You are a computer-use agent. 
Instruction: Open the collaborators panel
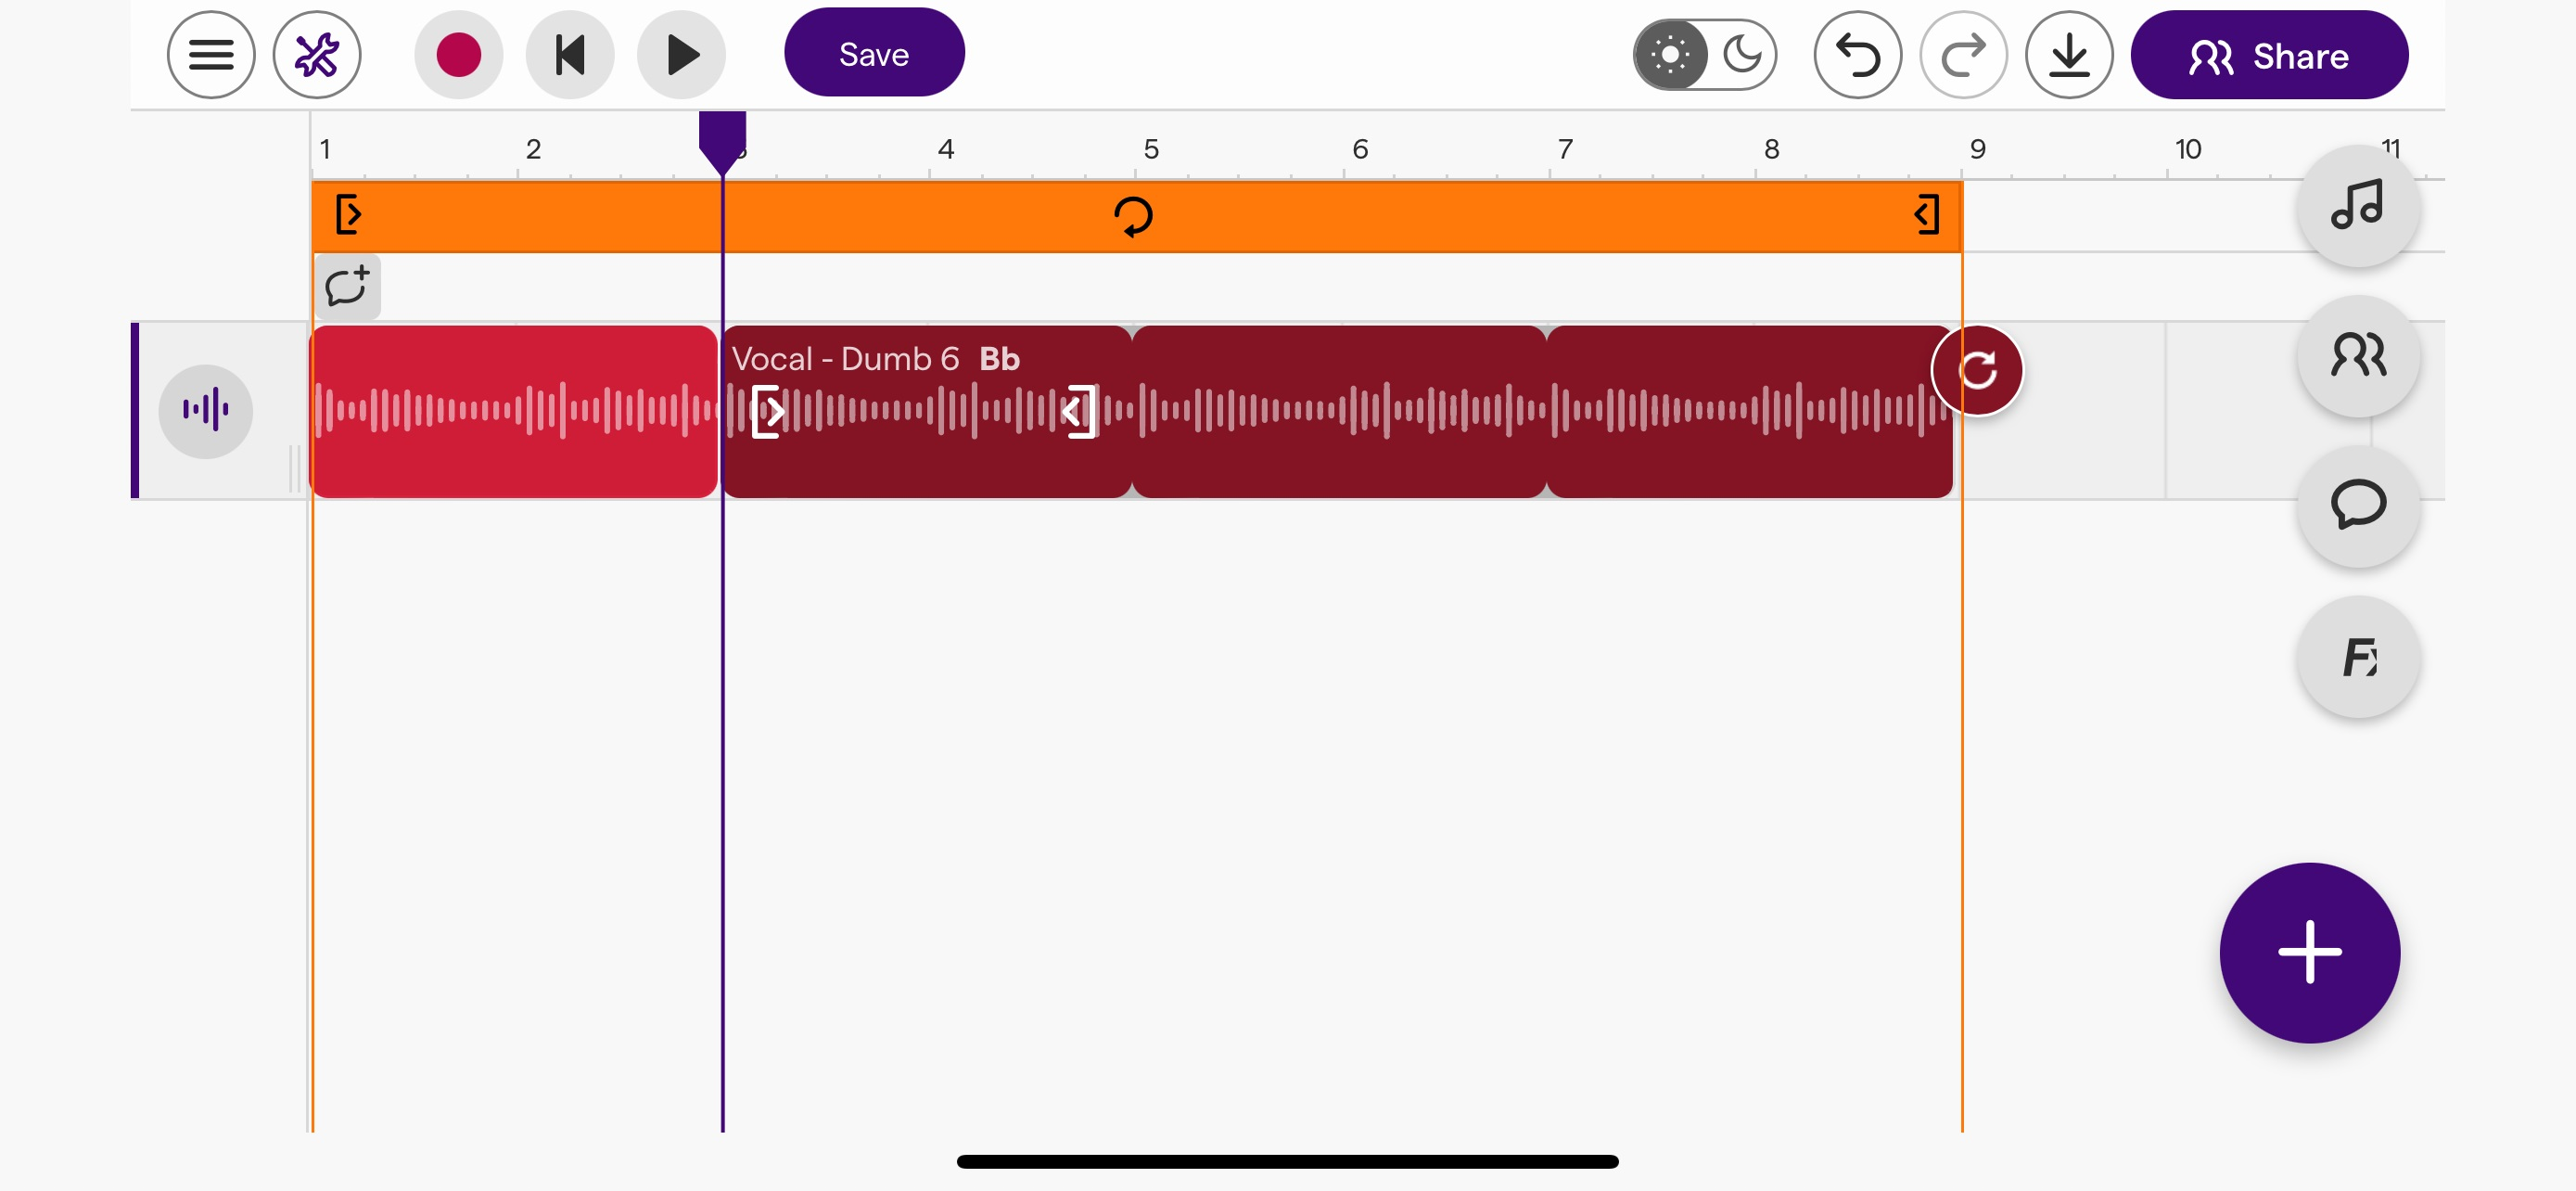click(2358, 355)
